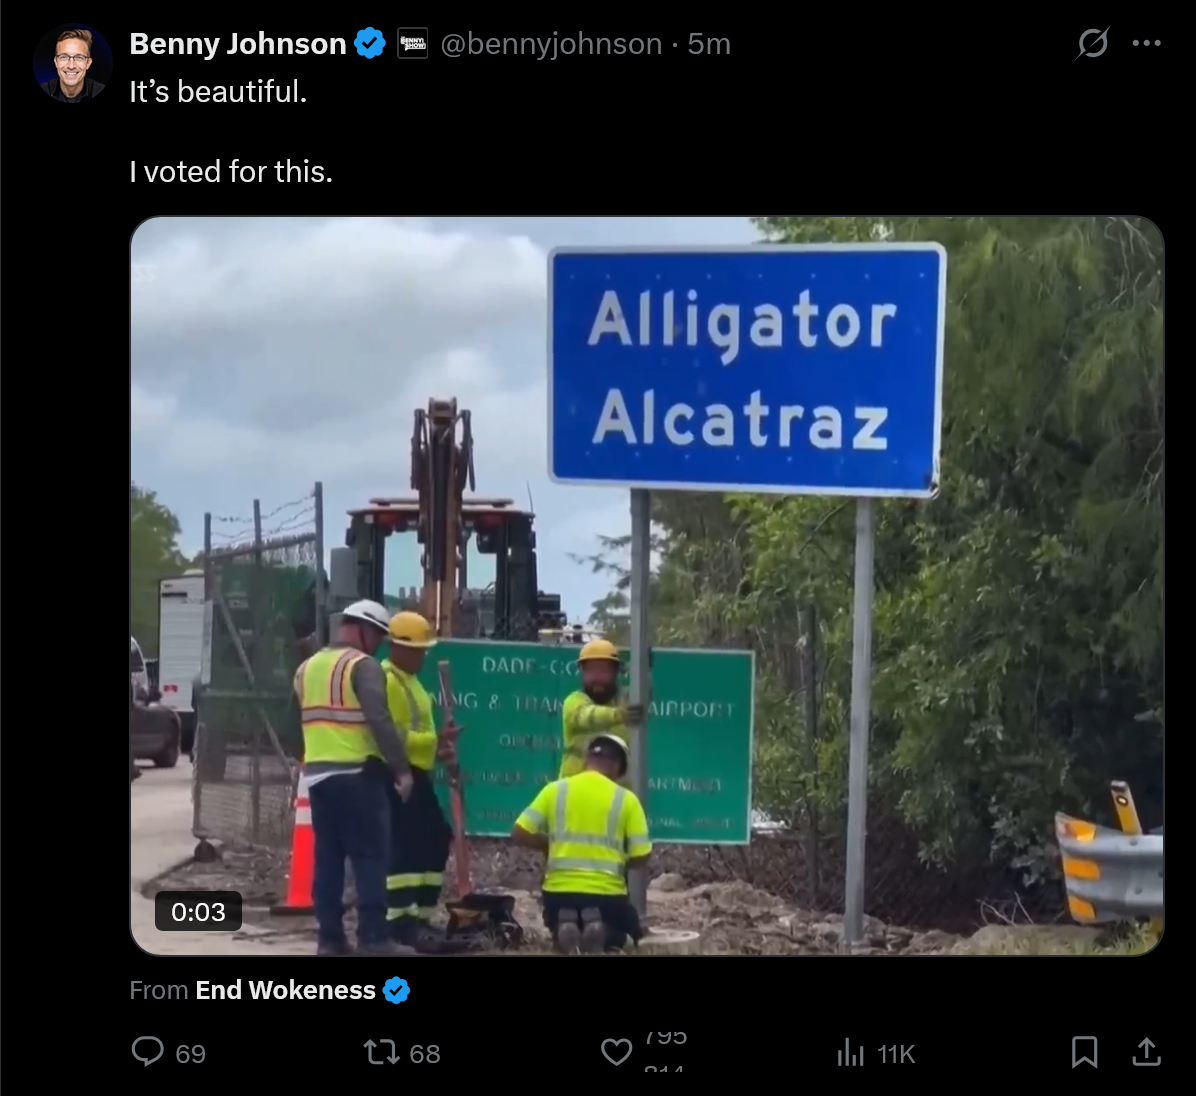Image resolution: width=1196 pixels, height=1096 pixels.
Task: Open the share post arrow menu
Action: [x=1146, y=1051]
